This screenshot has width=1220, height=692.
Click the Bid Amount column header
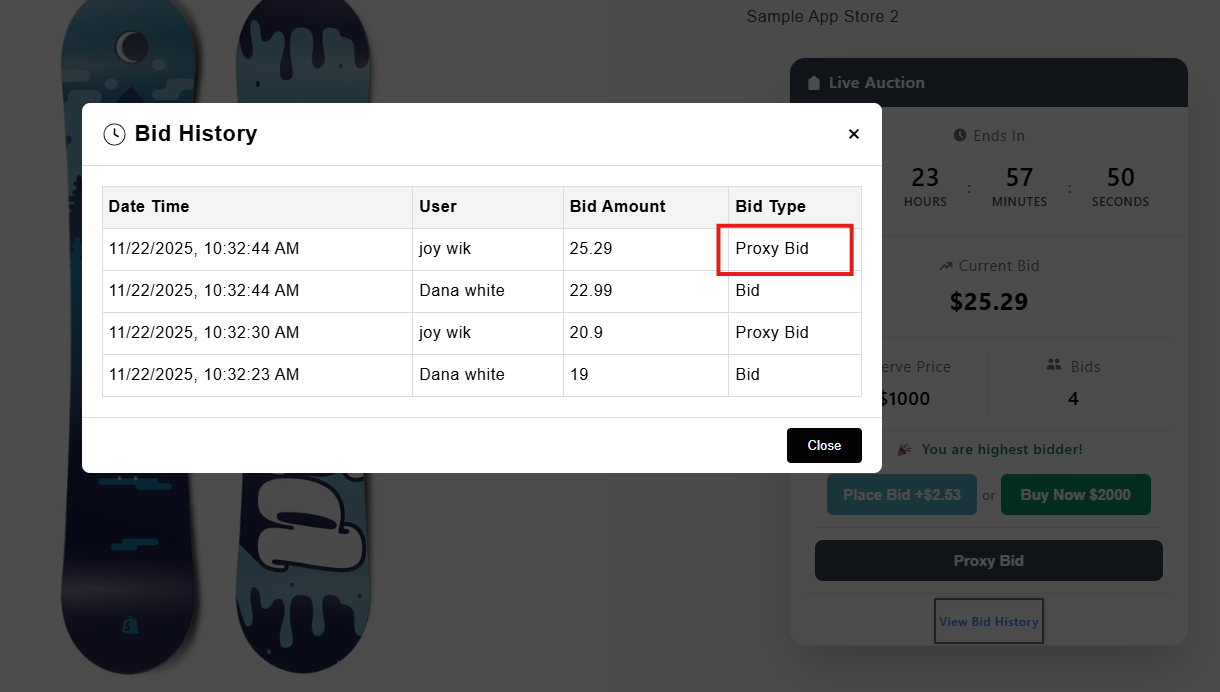pyautogui.click(x=617, y=206)
